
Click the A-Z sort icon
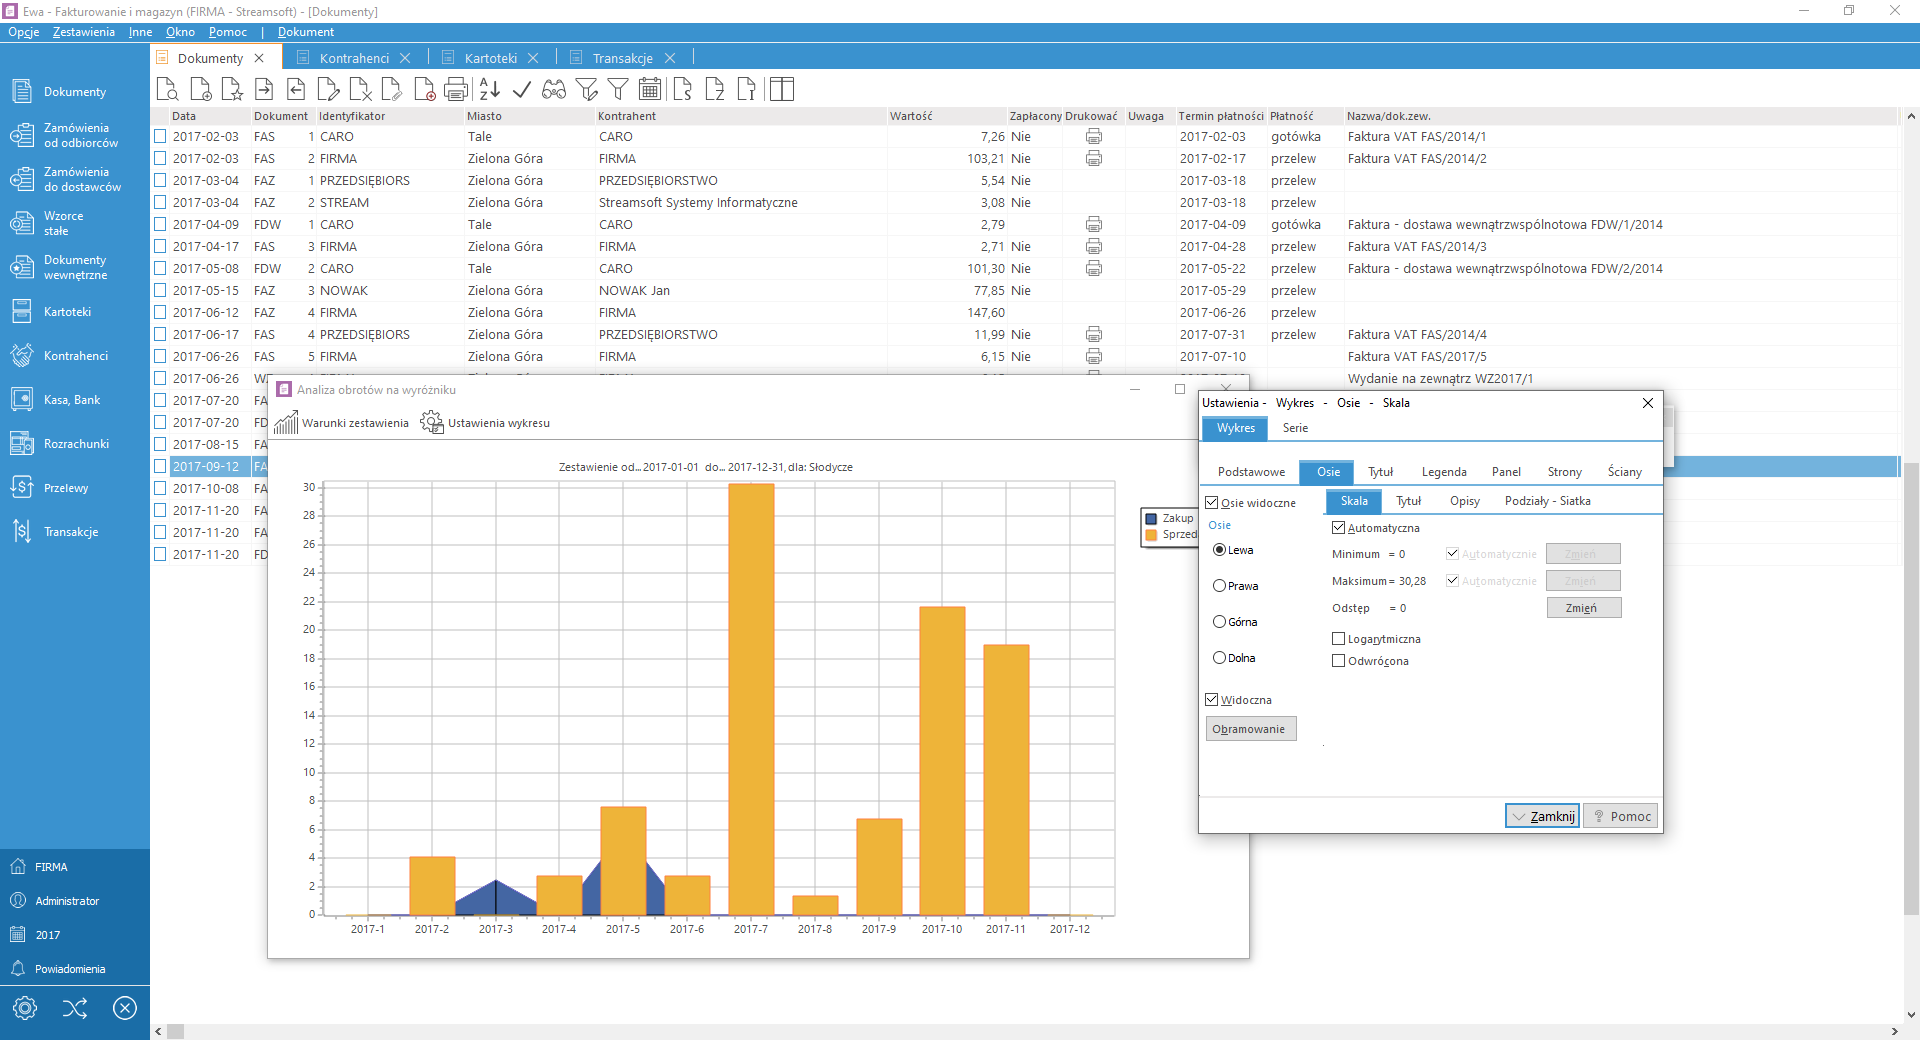pyautogui.click(x=489, y=90)
